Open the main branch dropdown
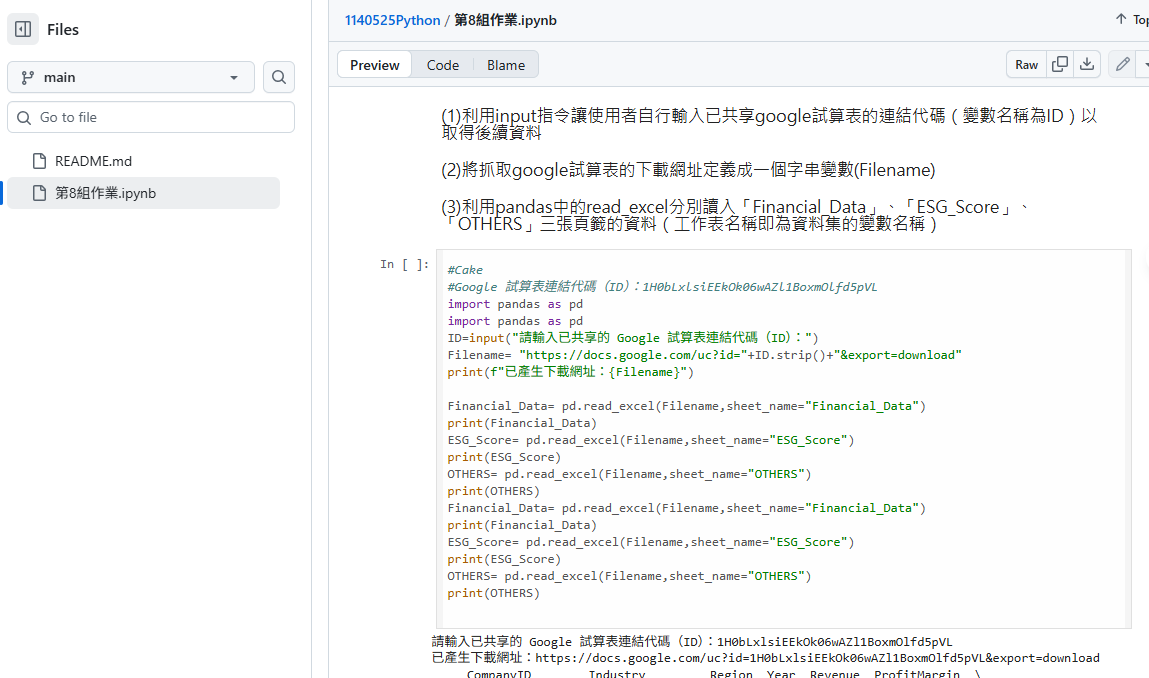This screenshot has width=1149, height=678. (x=130, y=77)
